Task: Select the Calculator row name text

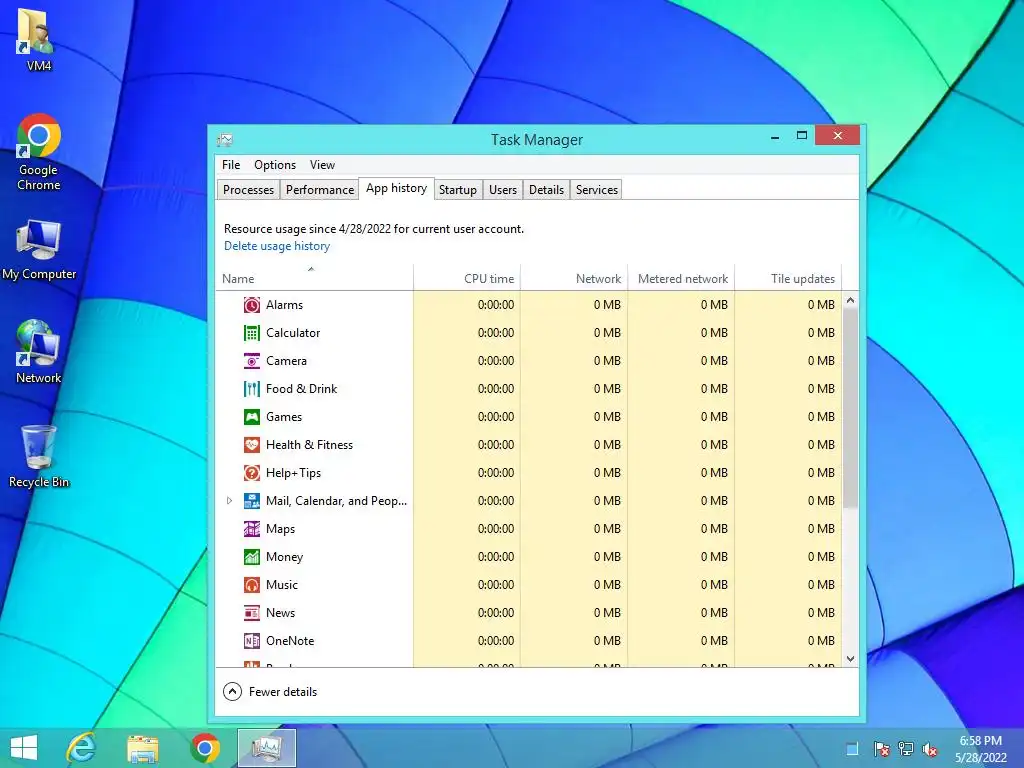Action: (x=293, y=333)
